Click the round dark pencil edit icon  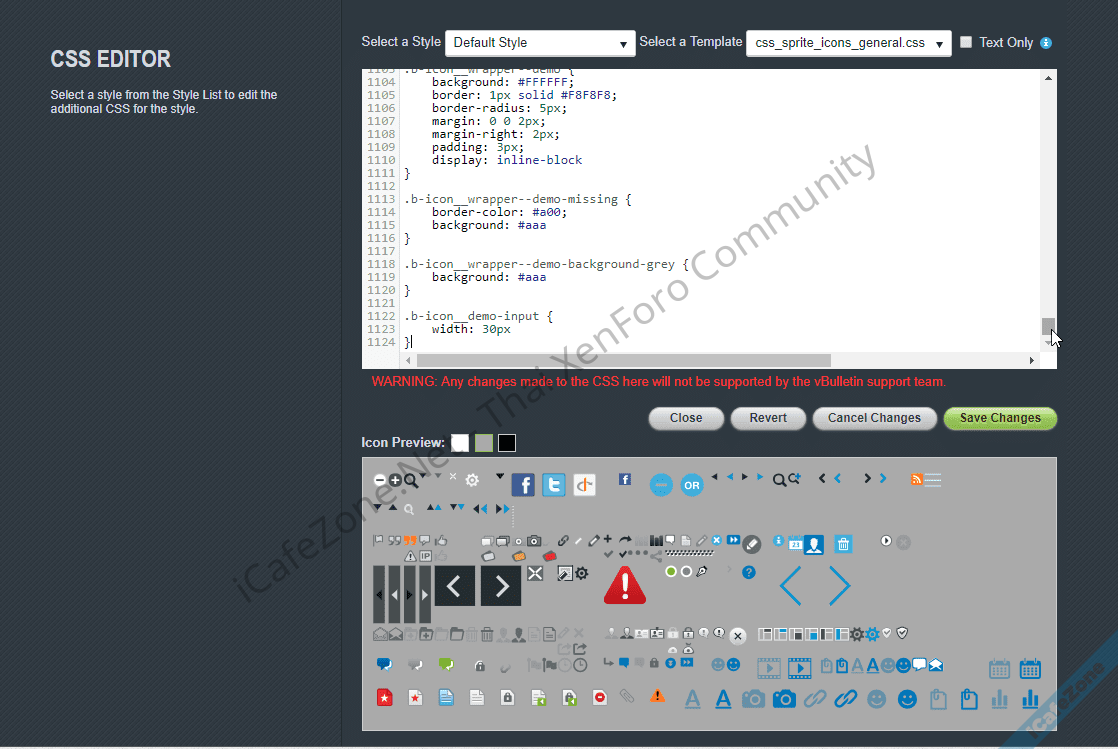click(752, 544)
